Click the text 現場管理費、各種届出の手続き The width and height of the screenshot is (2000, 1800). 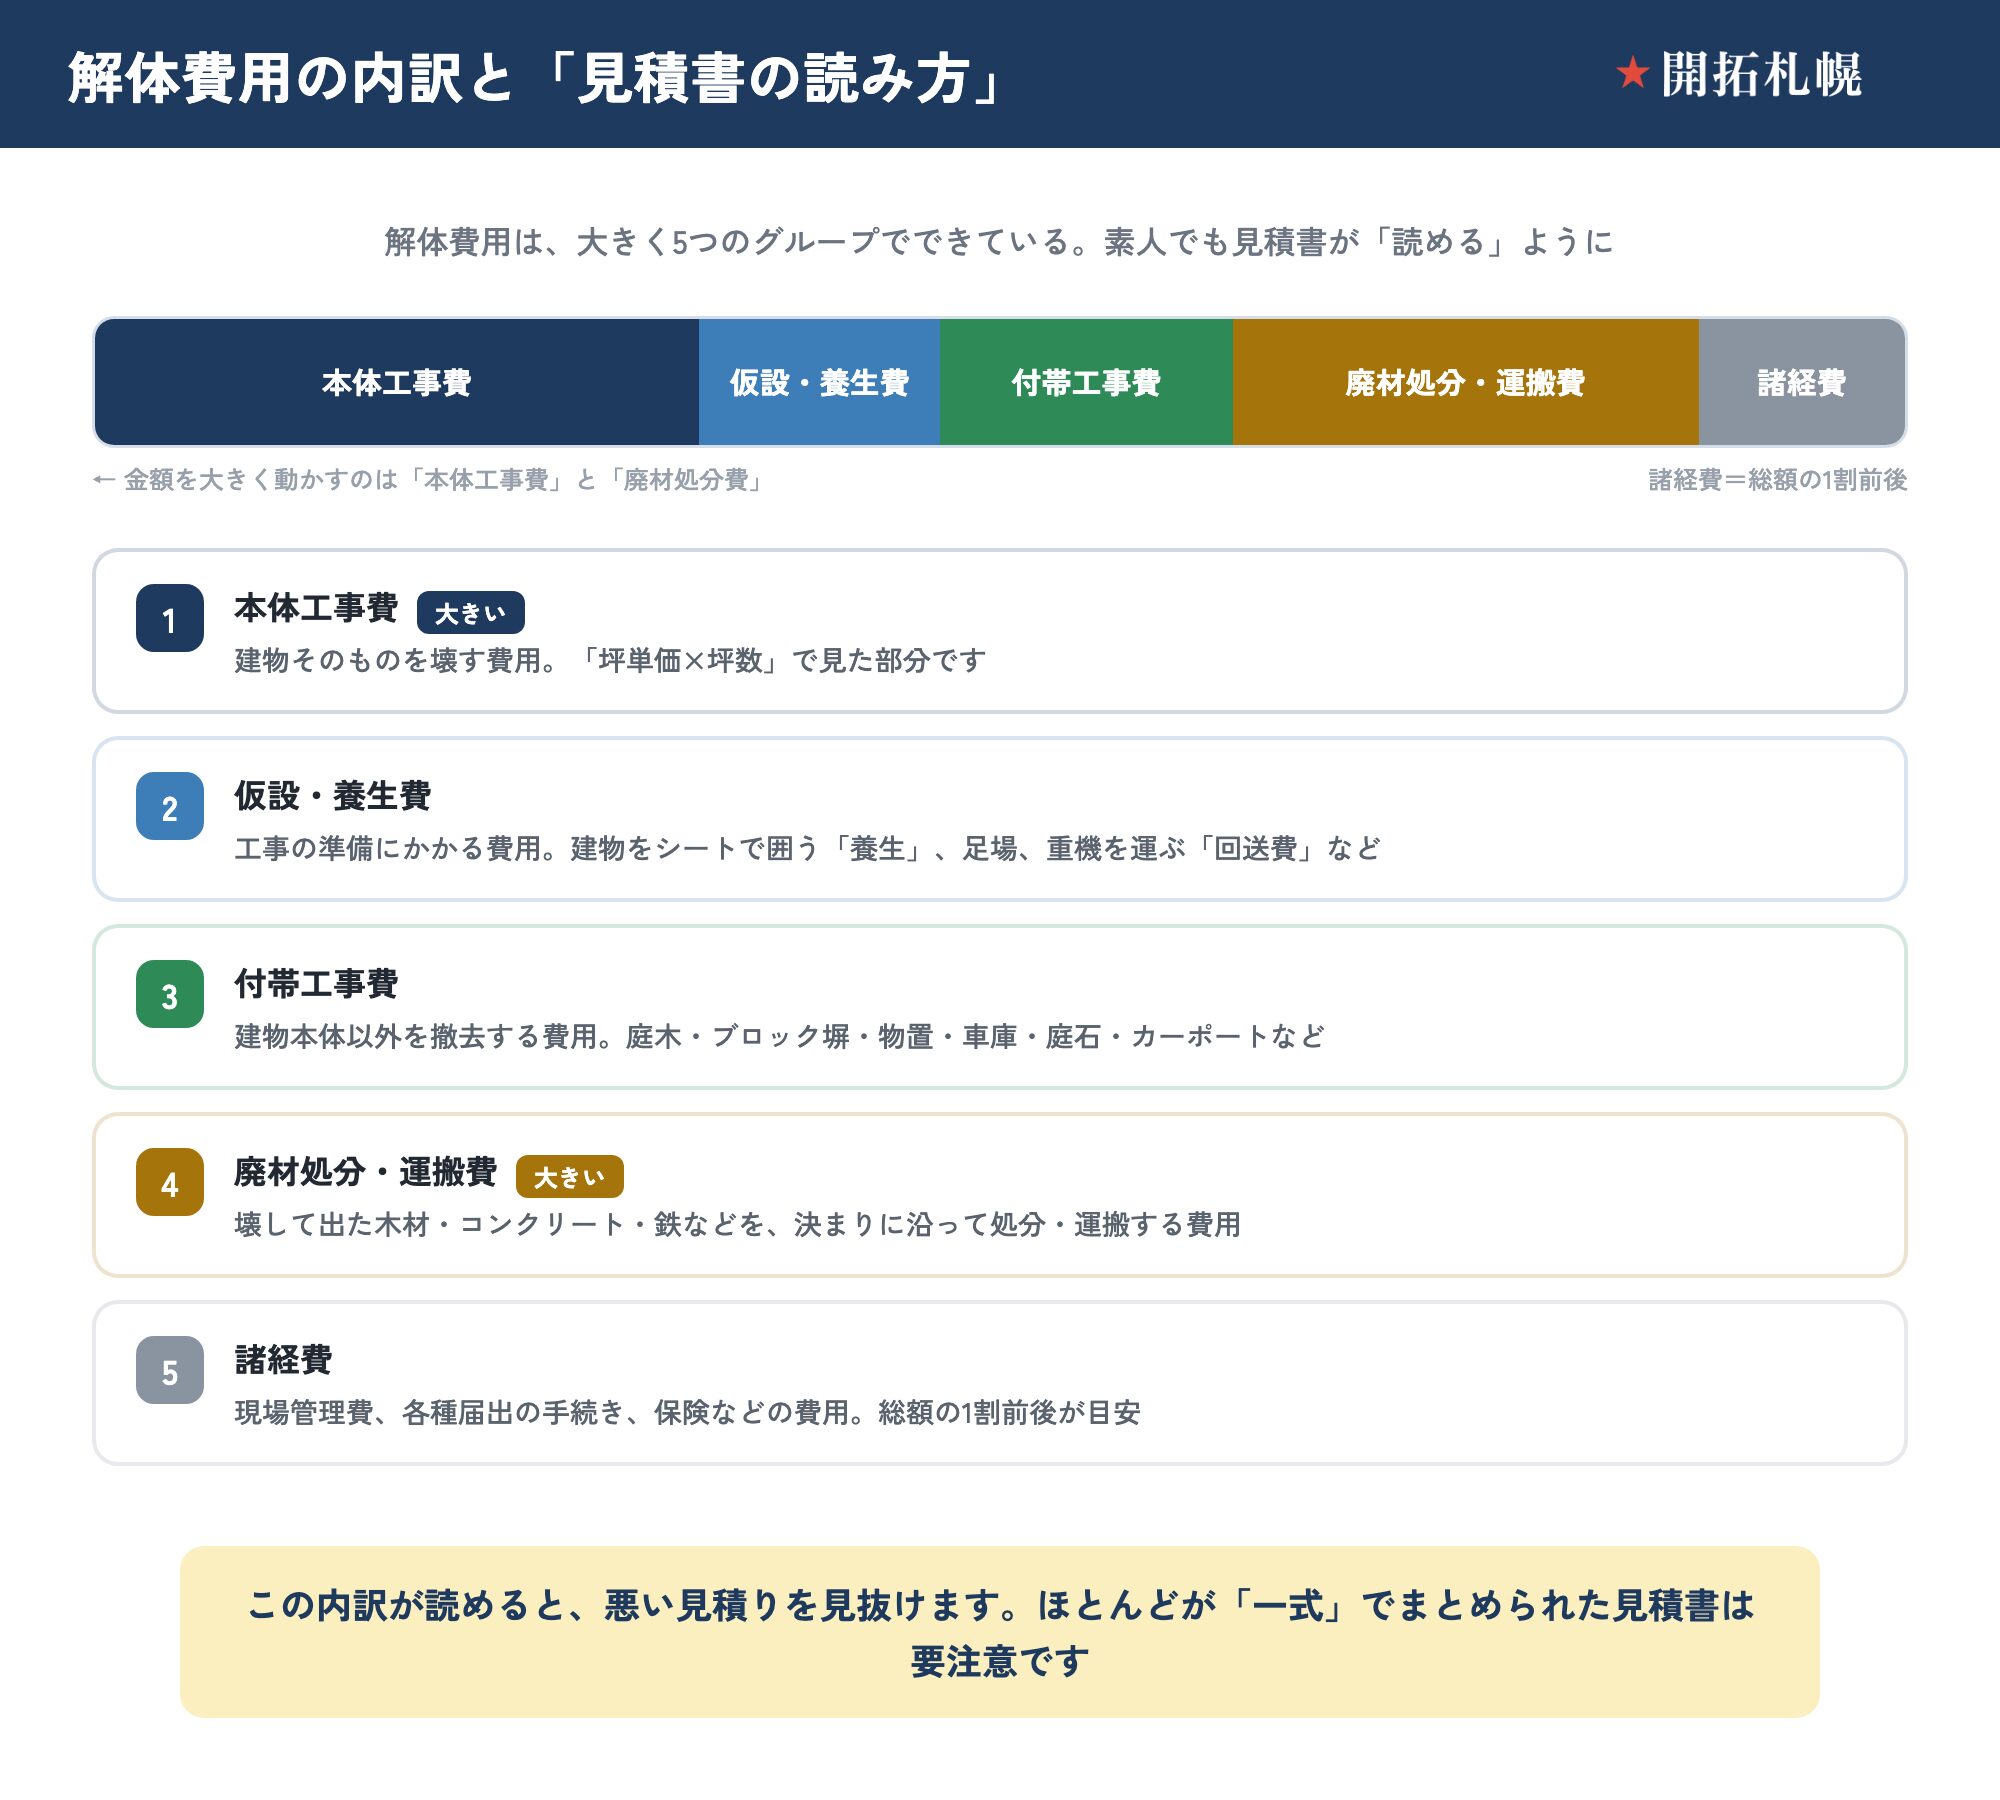pos(688,1412)
